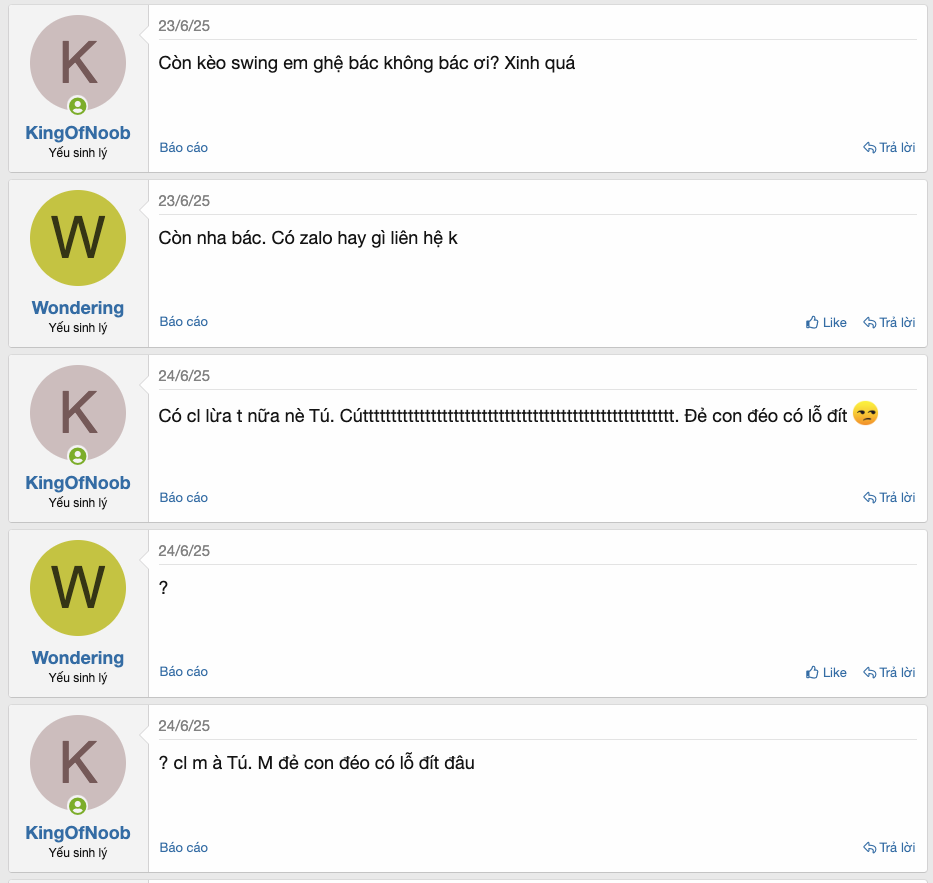This screenshot has height=883, width=933.
Task: Report the first post via Báo cáo
Action: pos(183,148)
